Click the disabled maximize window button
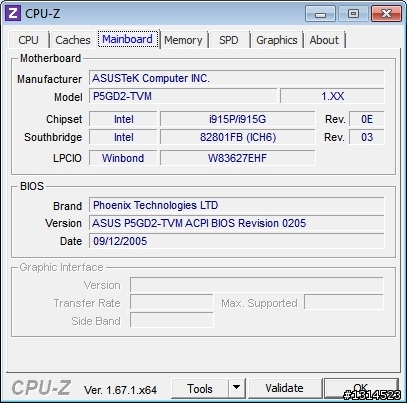407x403 pixels. (353, 14)
